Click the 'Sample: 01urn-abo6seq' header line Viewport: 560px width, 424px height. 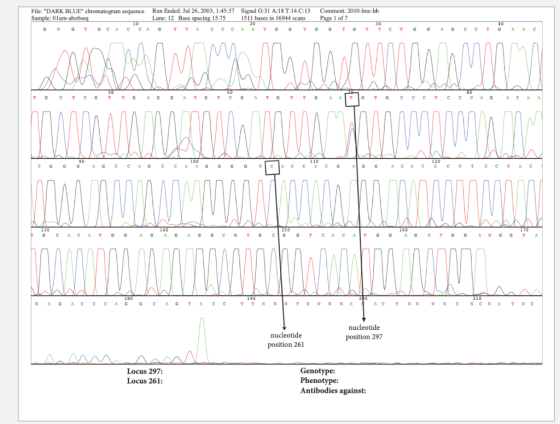(x=60, y=18)
